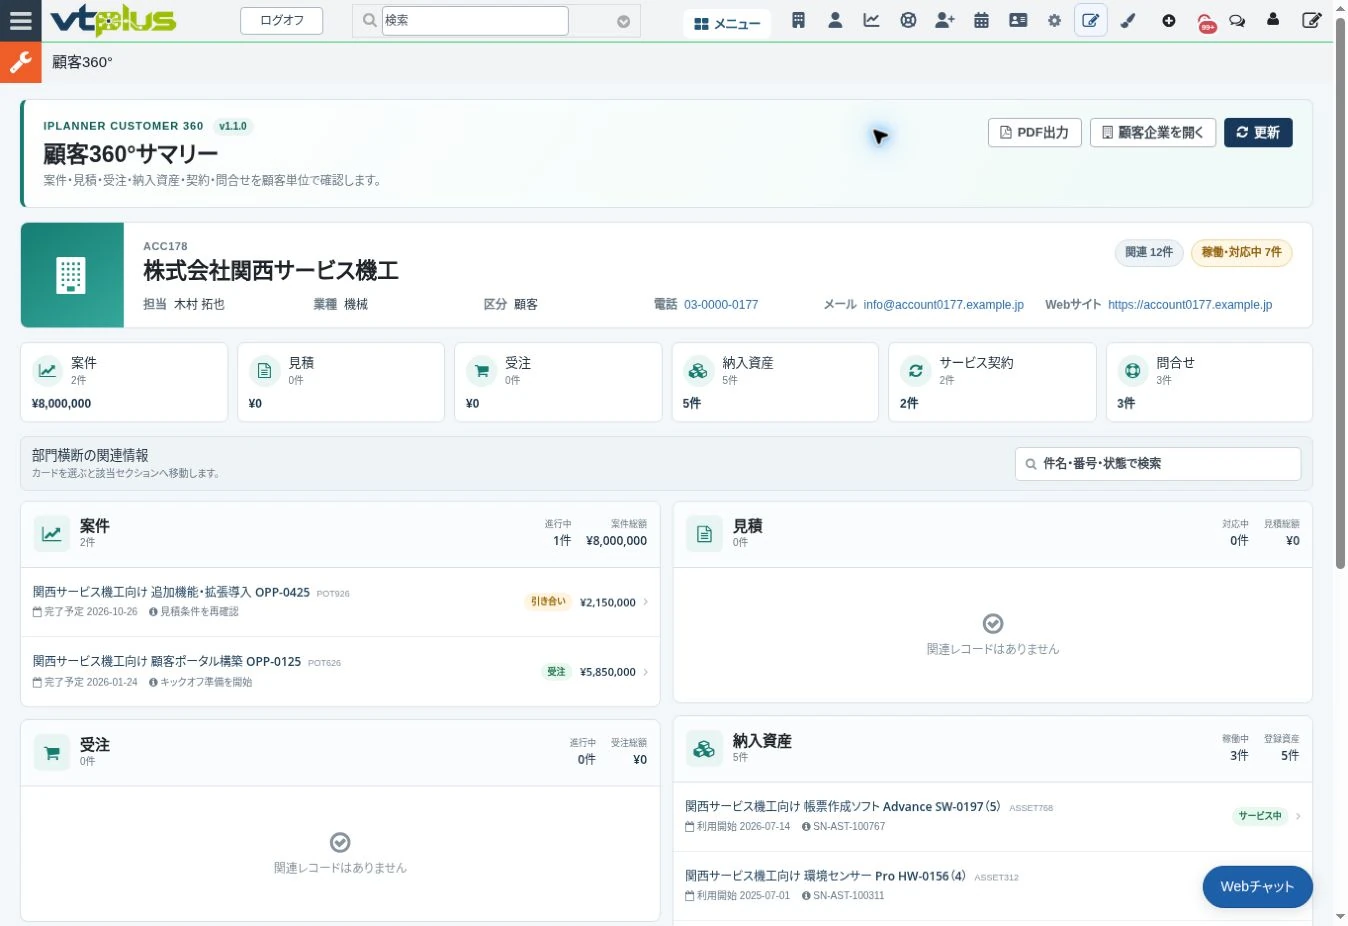This screenshot has width=1348, height=926.
Task: Select the 問合せ summary card
Action: click(1209, 382)
